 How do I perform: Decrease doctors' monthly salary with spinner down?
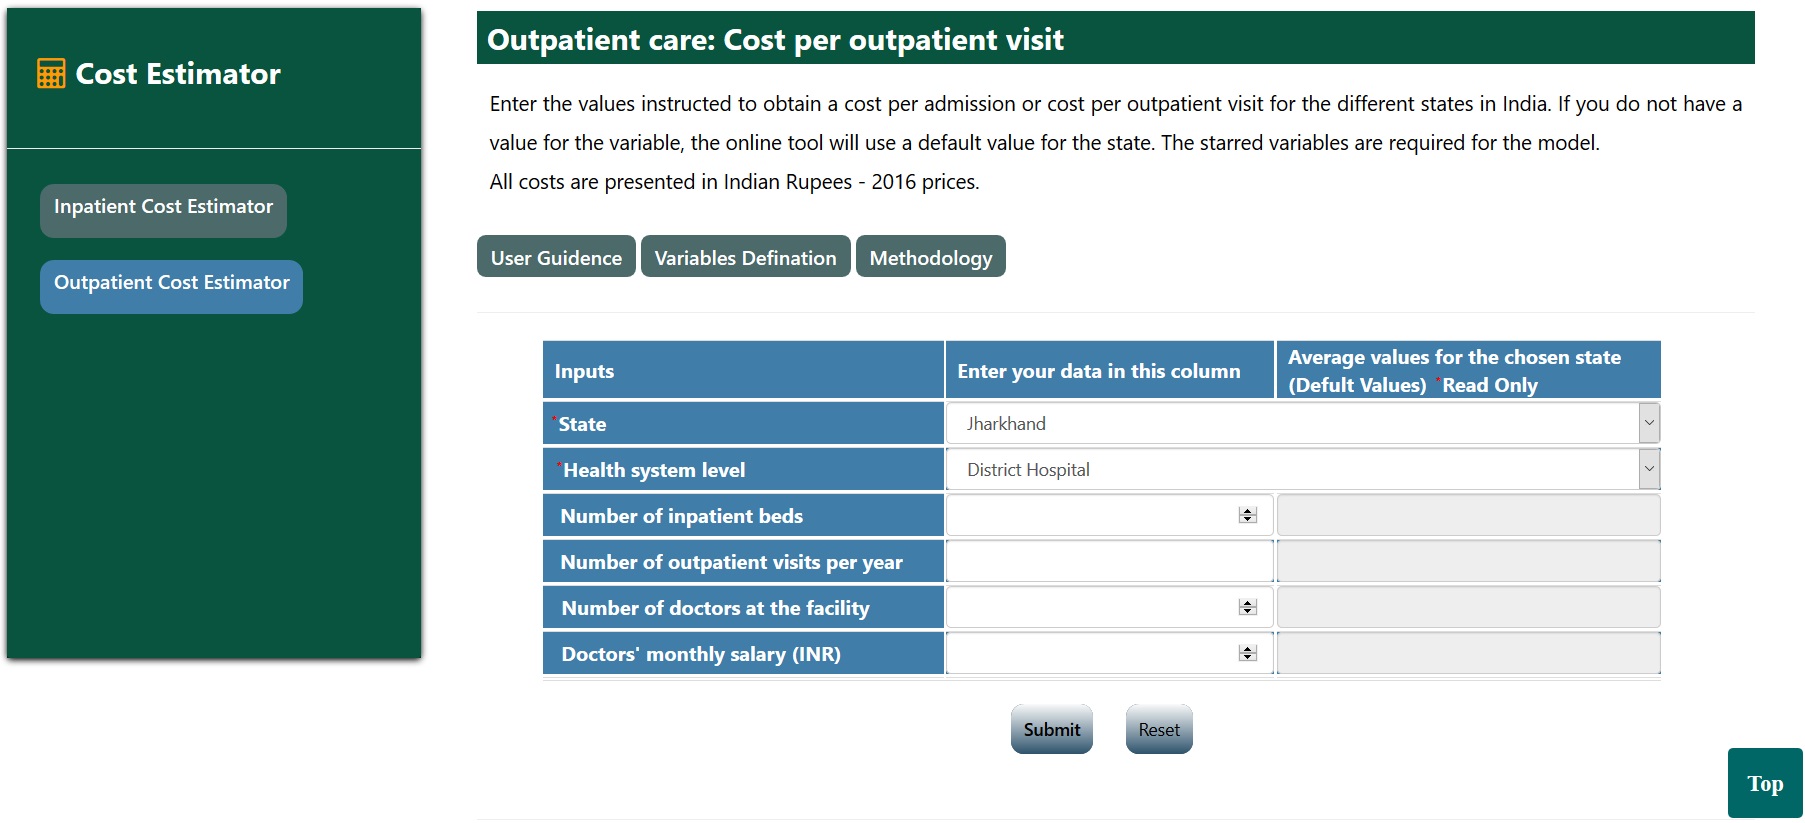click(x=1247, y=657)
